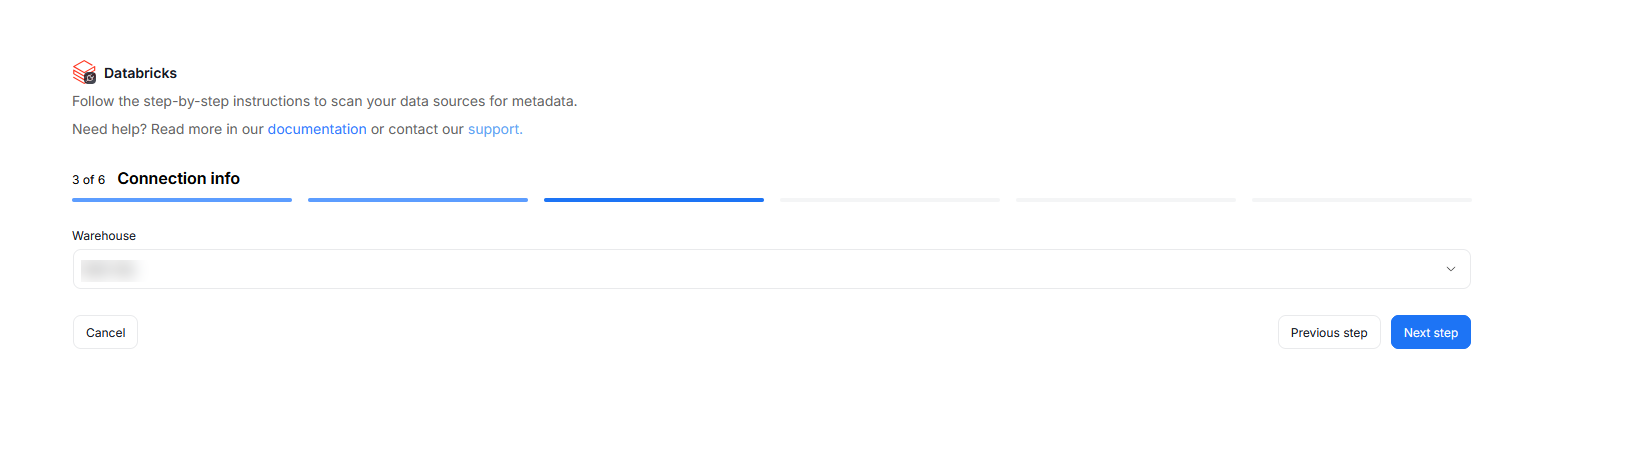Click the step-by-step instructions text
This screenshot has width=1632, height=471.
click(x=324, y=101)
